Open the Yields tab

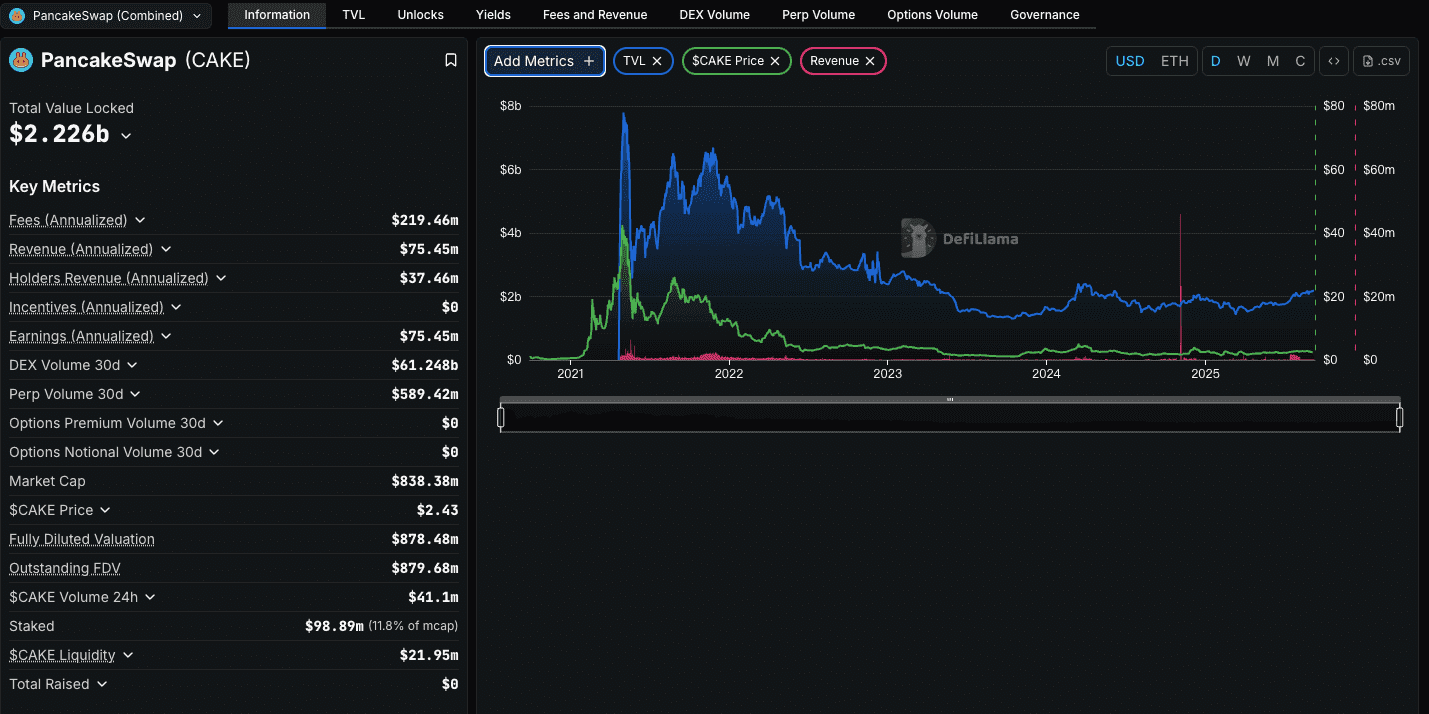[x=493, y=15]
